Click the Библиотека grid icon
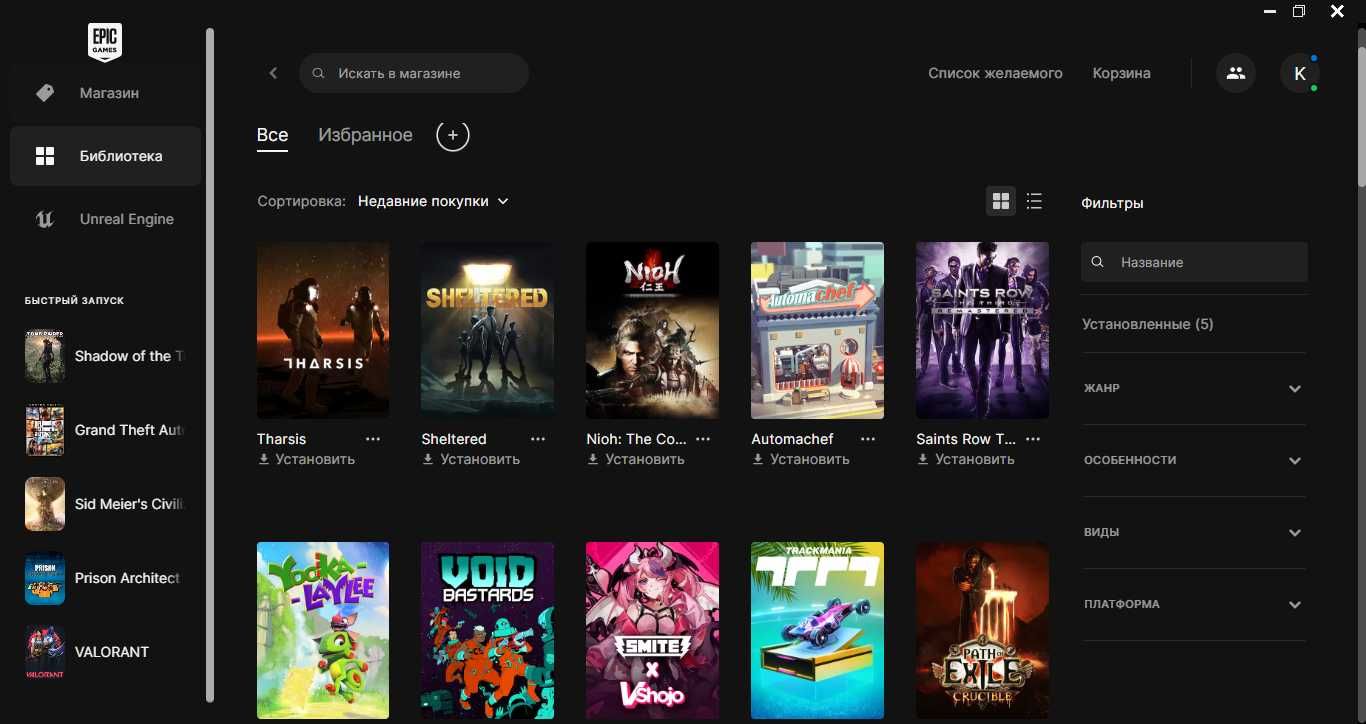This screenshot has width=1366, height=724. (45, 156)
